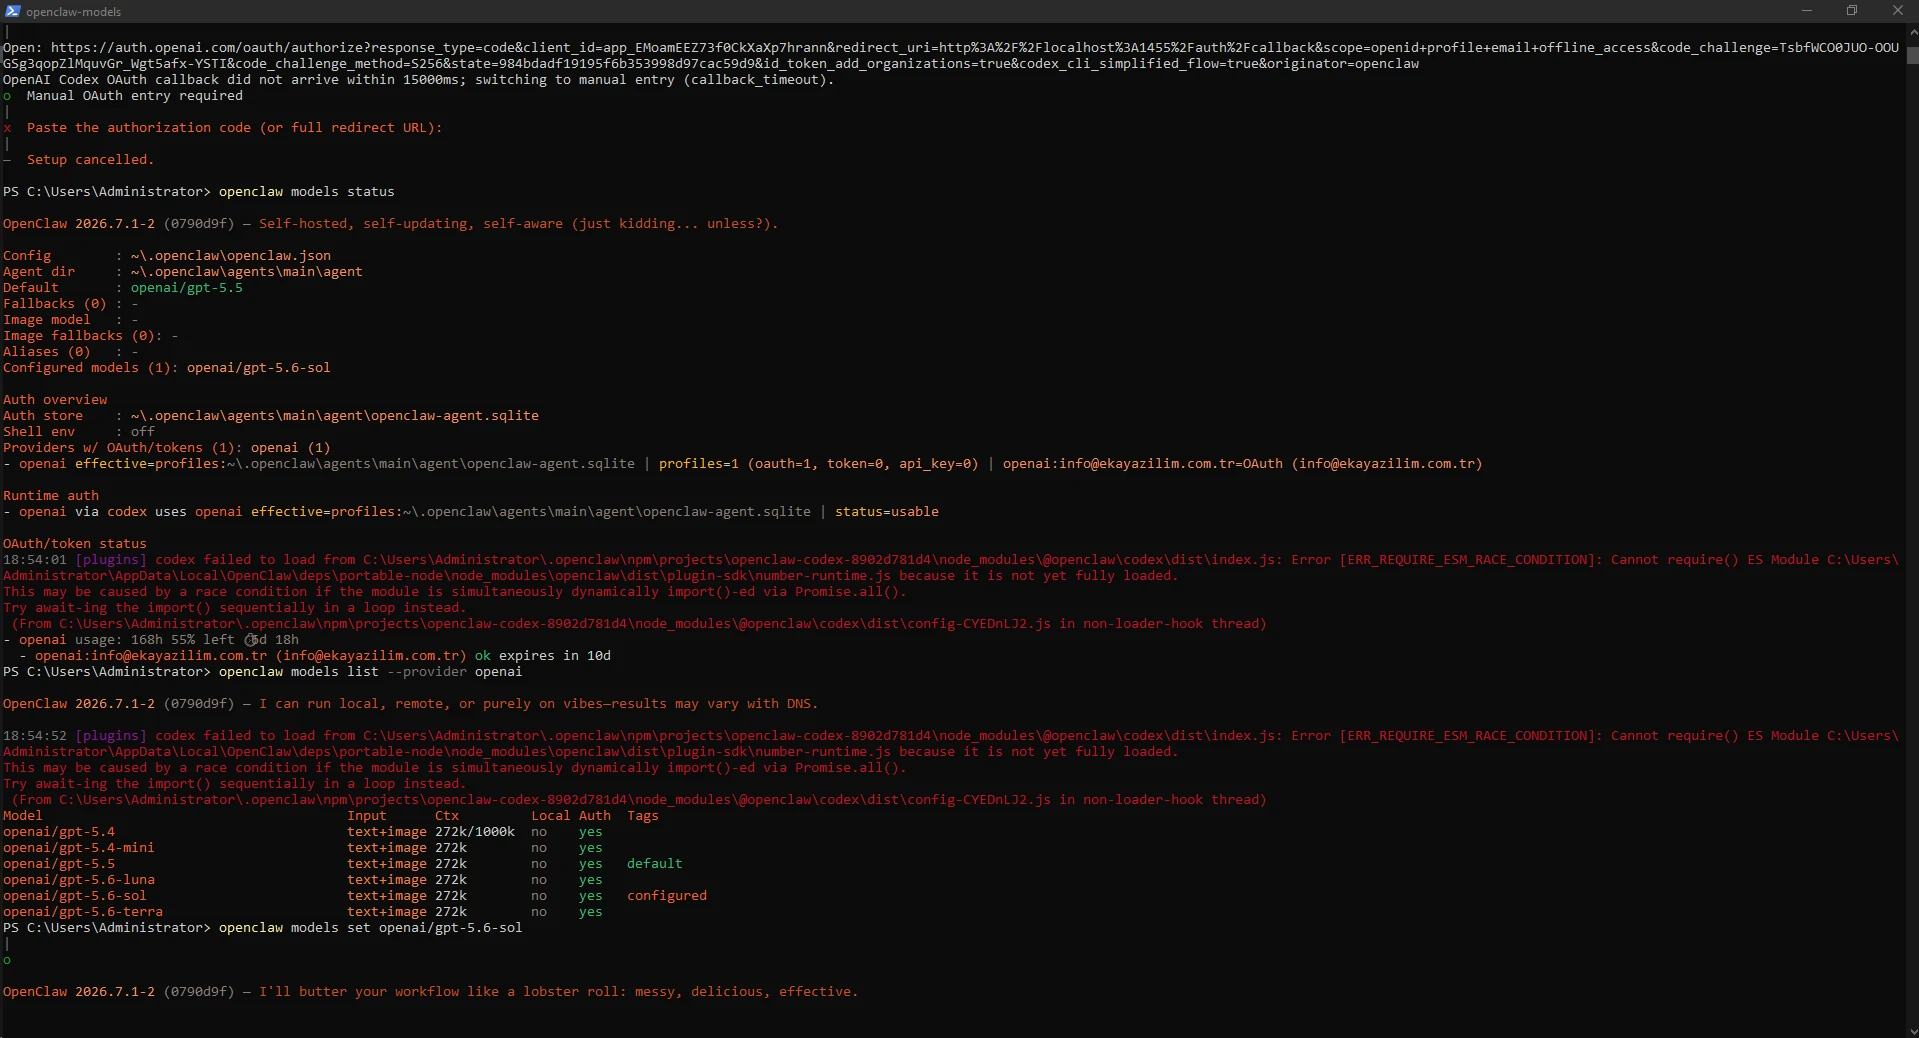Click the "lobster roll" tagline line
The height and width of the screenshot is (1038, 1919).
point(558,992)
